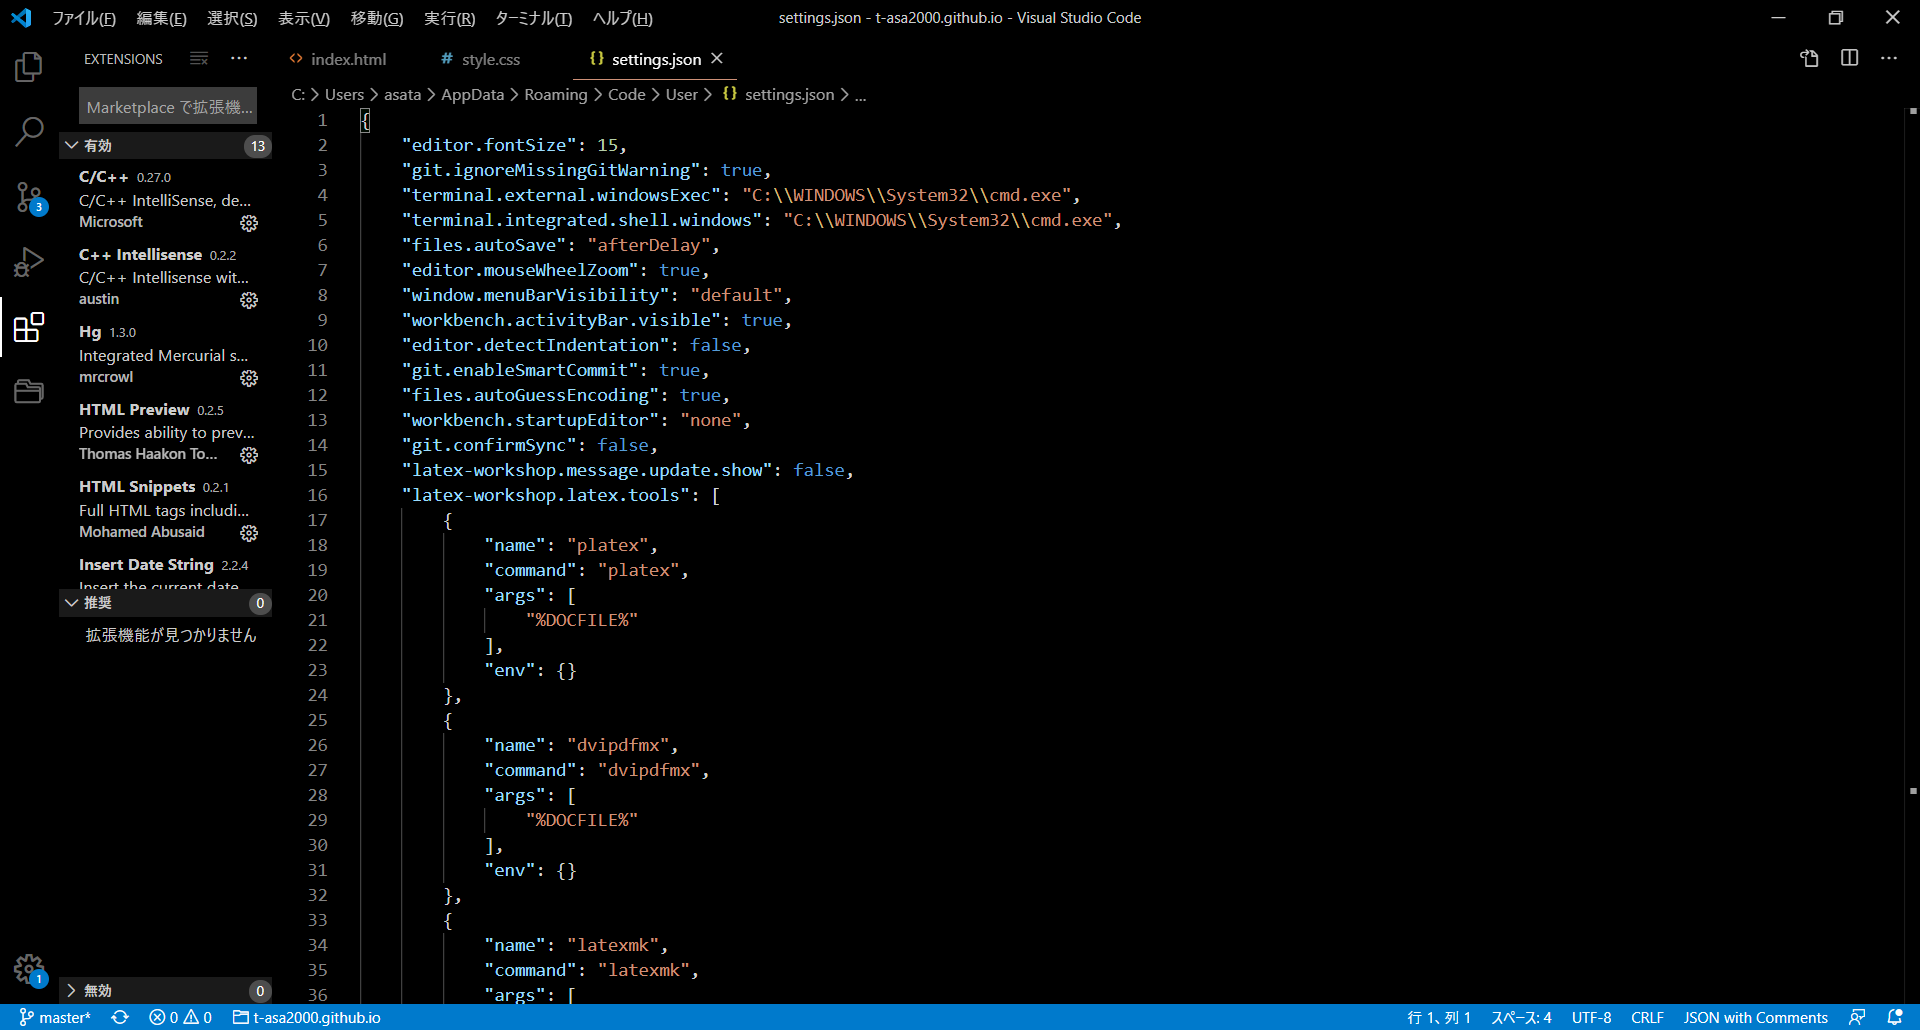
Task: Select the settings.json tab
Action: 656,59
